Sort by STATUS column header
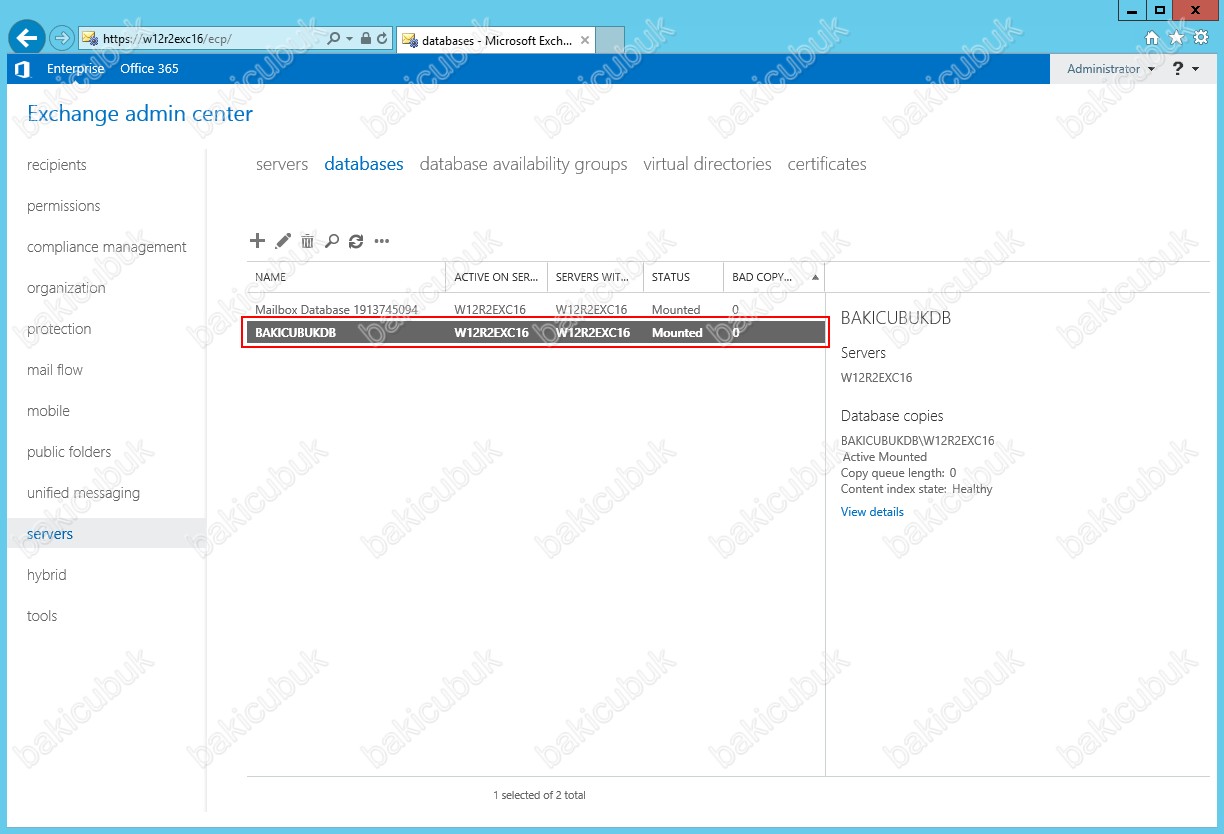This screenshot has height=834, width=1224. coord(684,277)
